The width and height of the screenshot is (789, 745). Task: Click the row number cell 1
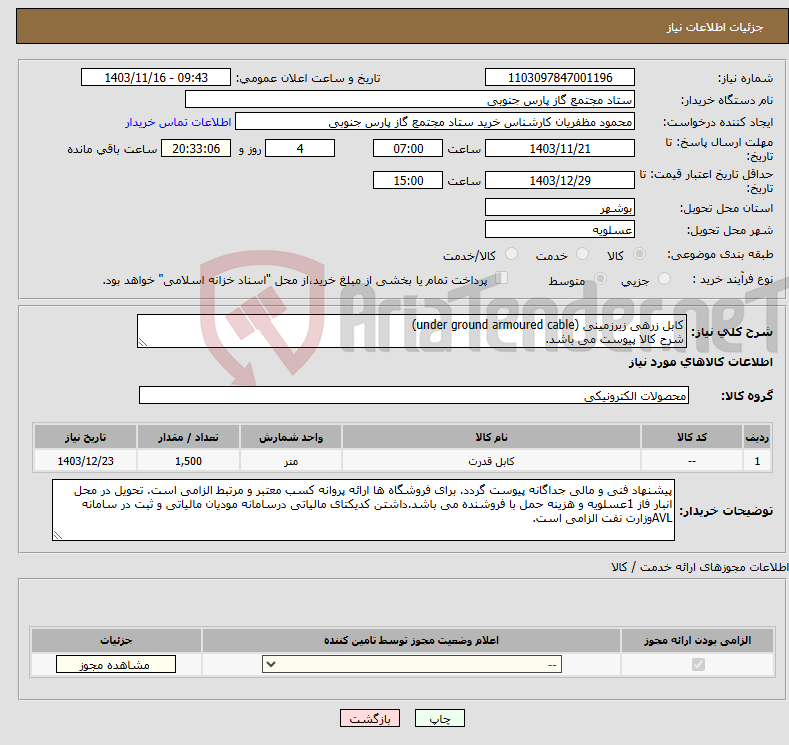click(757, 461)
